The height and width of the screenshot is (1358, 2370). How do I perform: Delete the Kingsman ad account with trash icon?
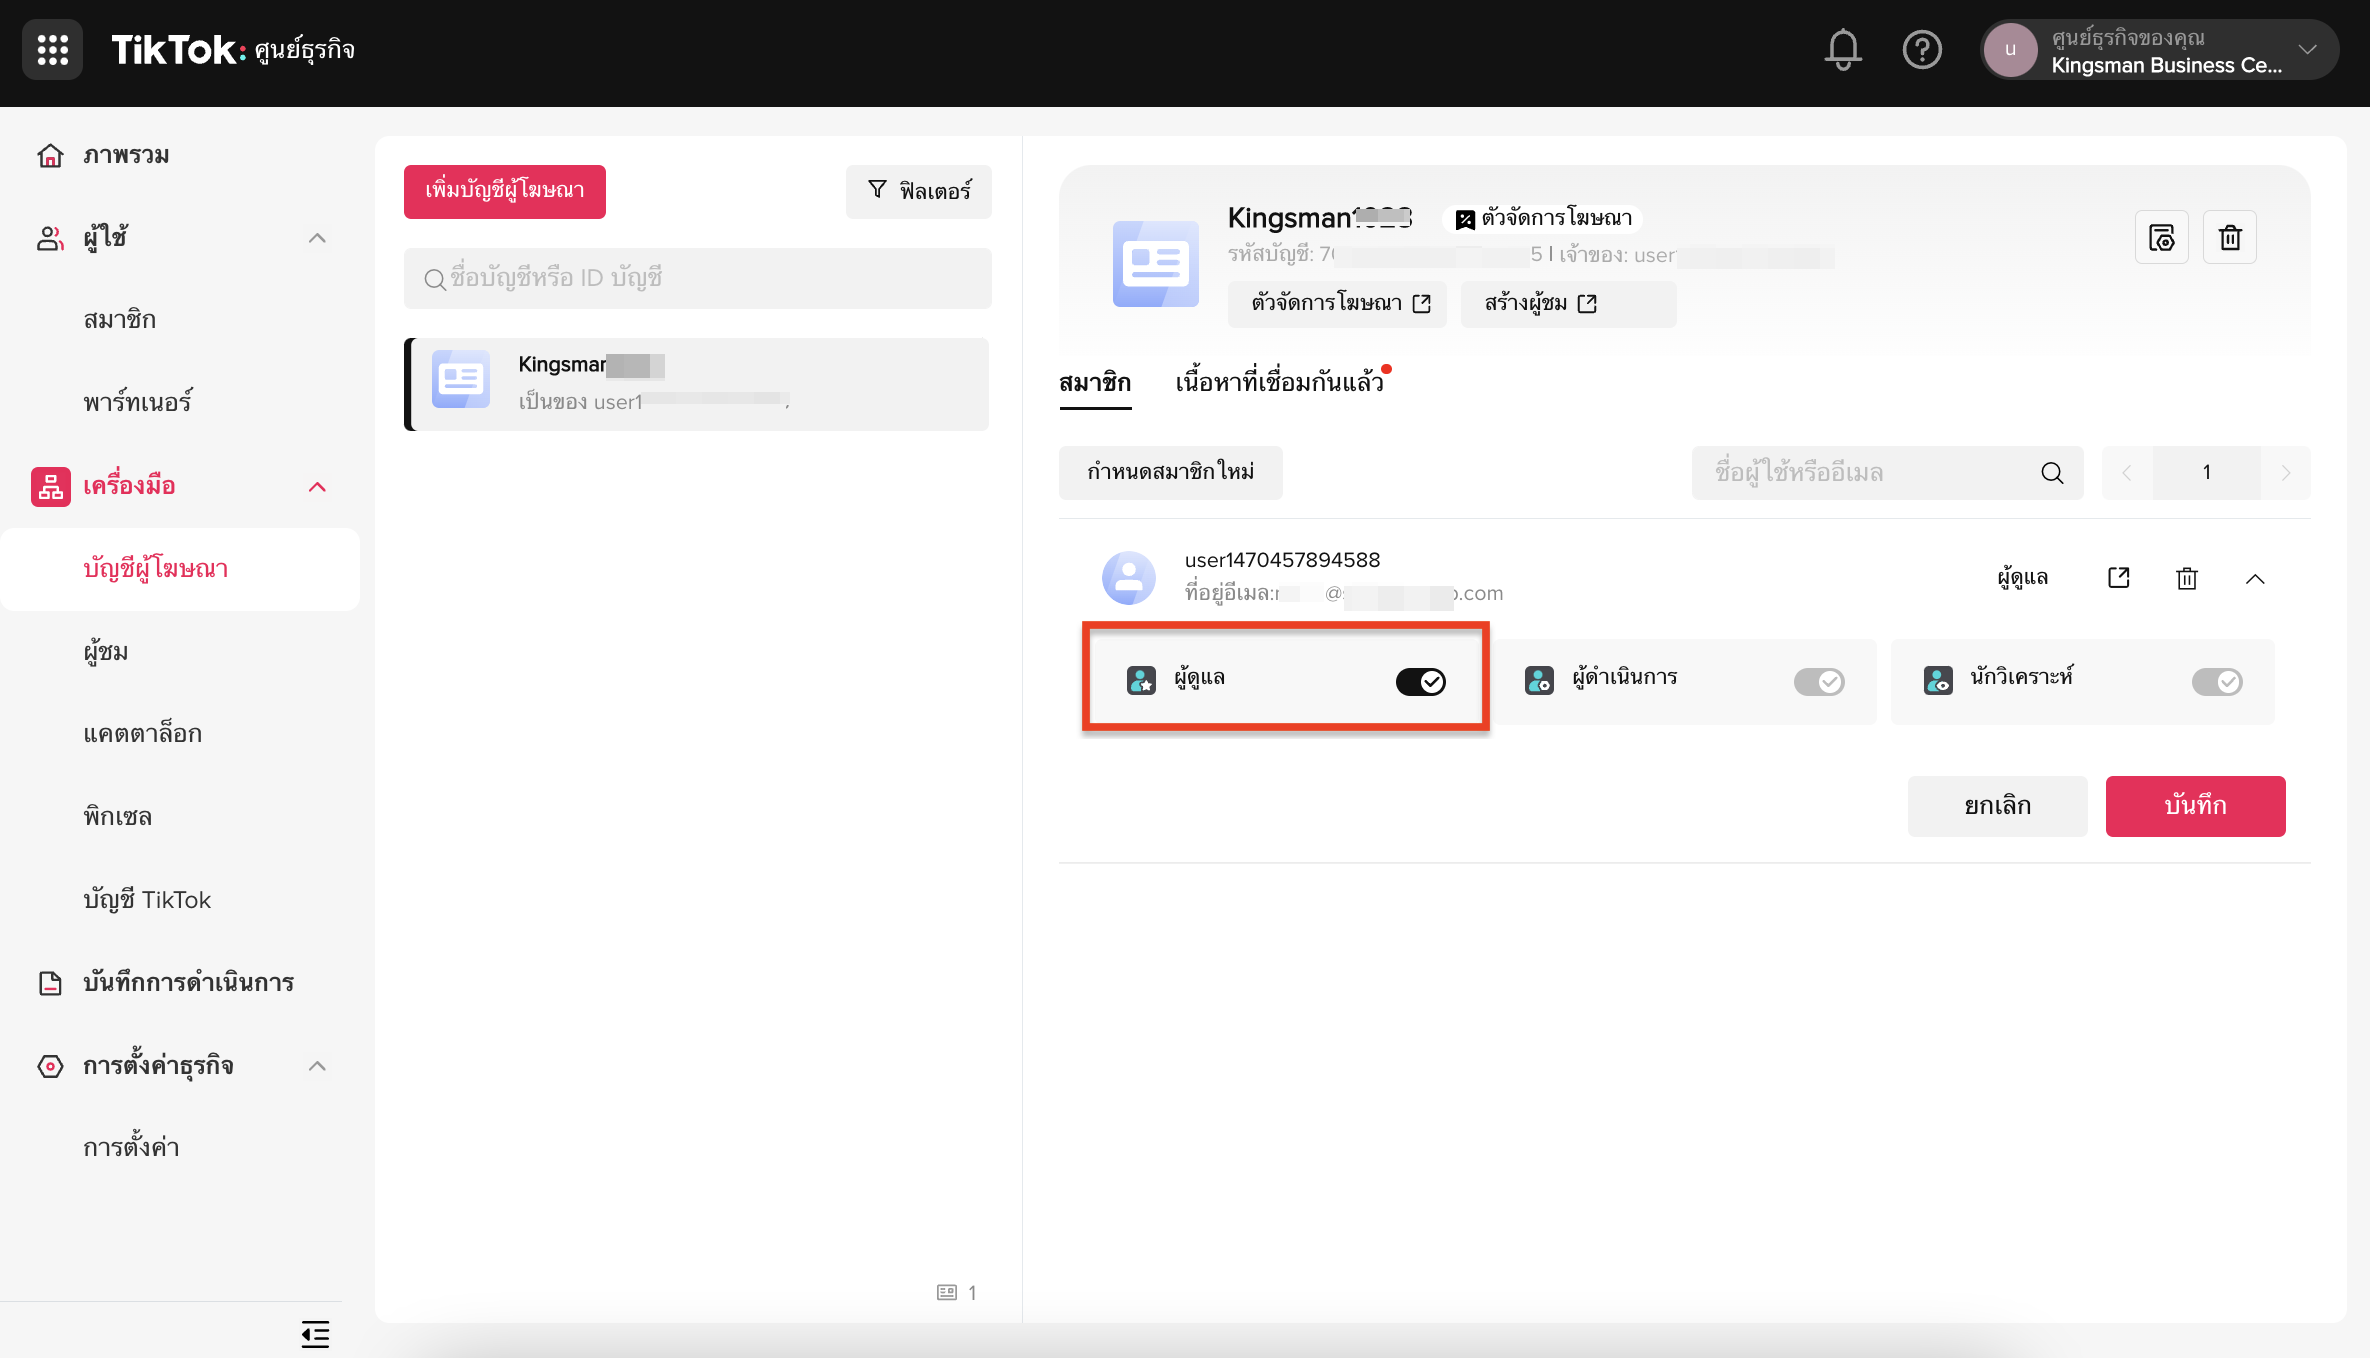pyautogui.click(x=2229, y=238)
